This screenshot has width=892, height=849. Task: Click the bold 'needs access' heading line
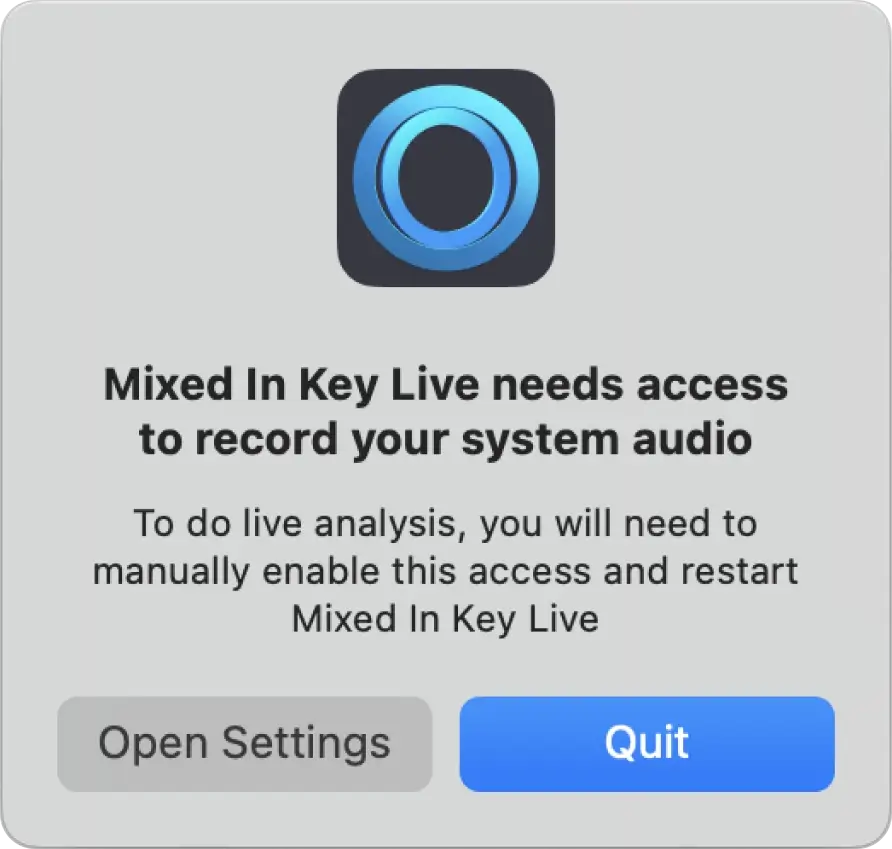[446, 385]
